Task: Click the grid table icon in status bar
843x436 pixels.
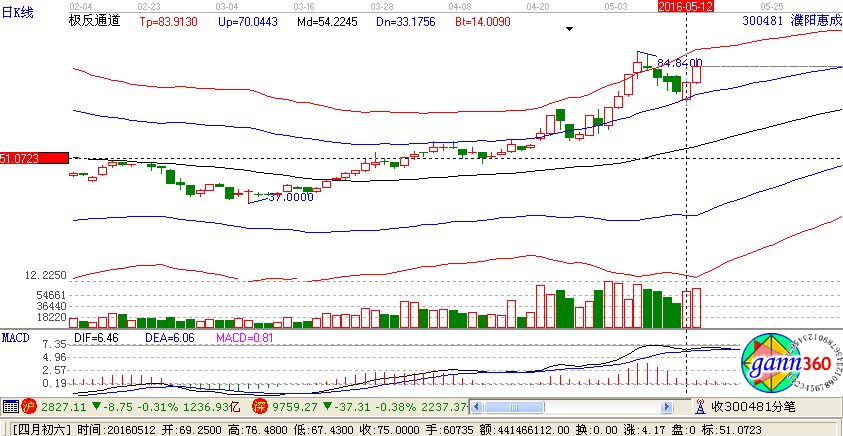Action: (x=10, y=407)
